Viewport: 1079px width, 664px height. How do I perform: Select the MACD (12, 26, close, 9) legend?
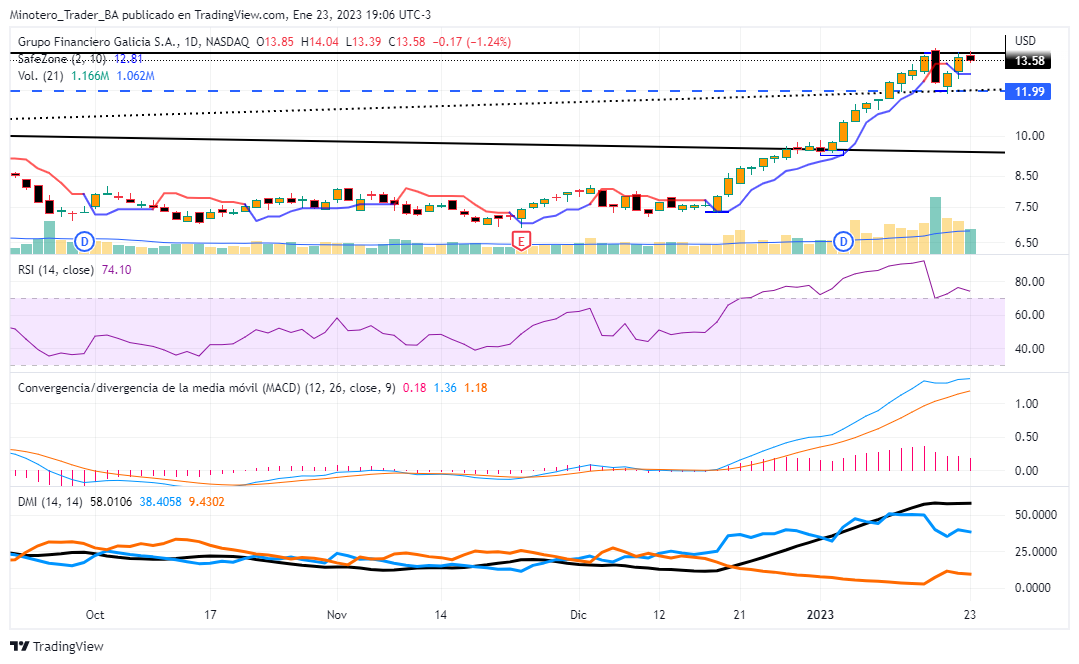206,387
